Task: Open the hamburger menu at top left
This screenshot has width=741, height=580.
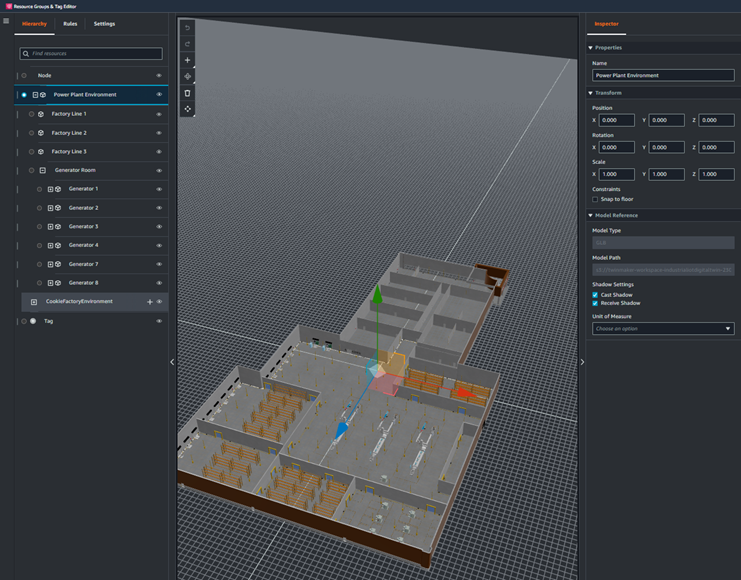Action: tap(6, 21)
